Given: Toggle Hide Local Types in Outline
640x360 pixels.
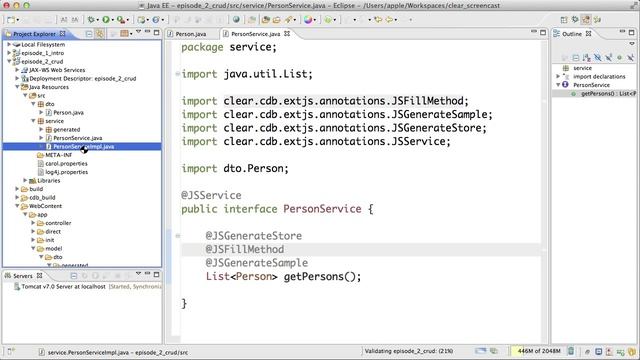Looking at the screenshot, I should tap(630, 58).
